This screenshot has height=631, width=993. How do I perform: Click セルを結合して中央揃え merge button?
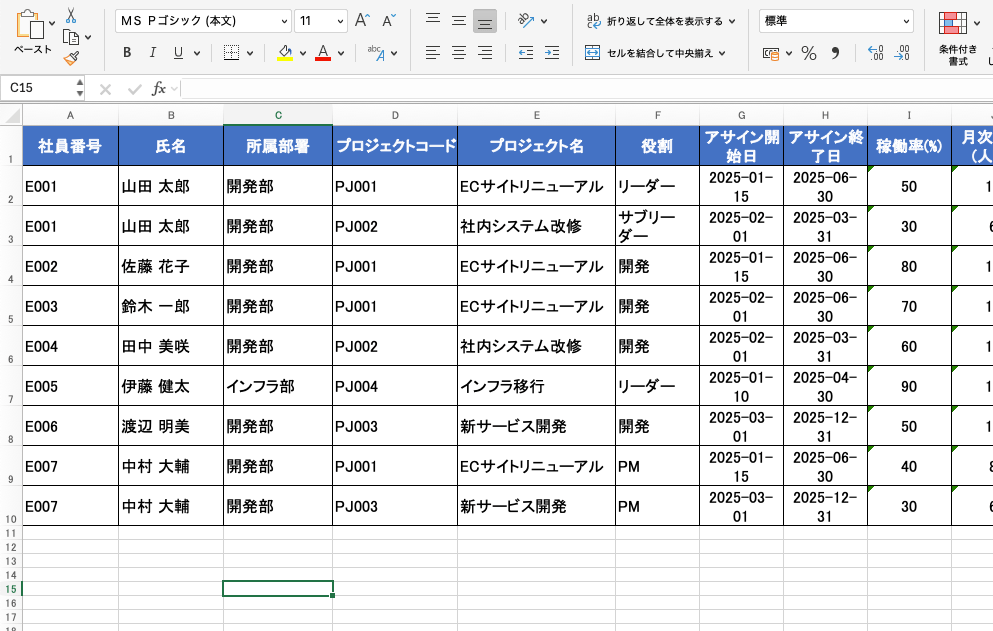click(656, 53)
